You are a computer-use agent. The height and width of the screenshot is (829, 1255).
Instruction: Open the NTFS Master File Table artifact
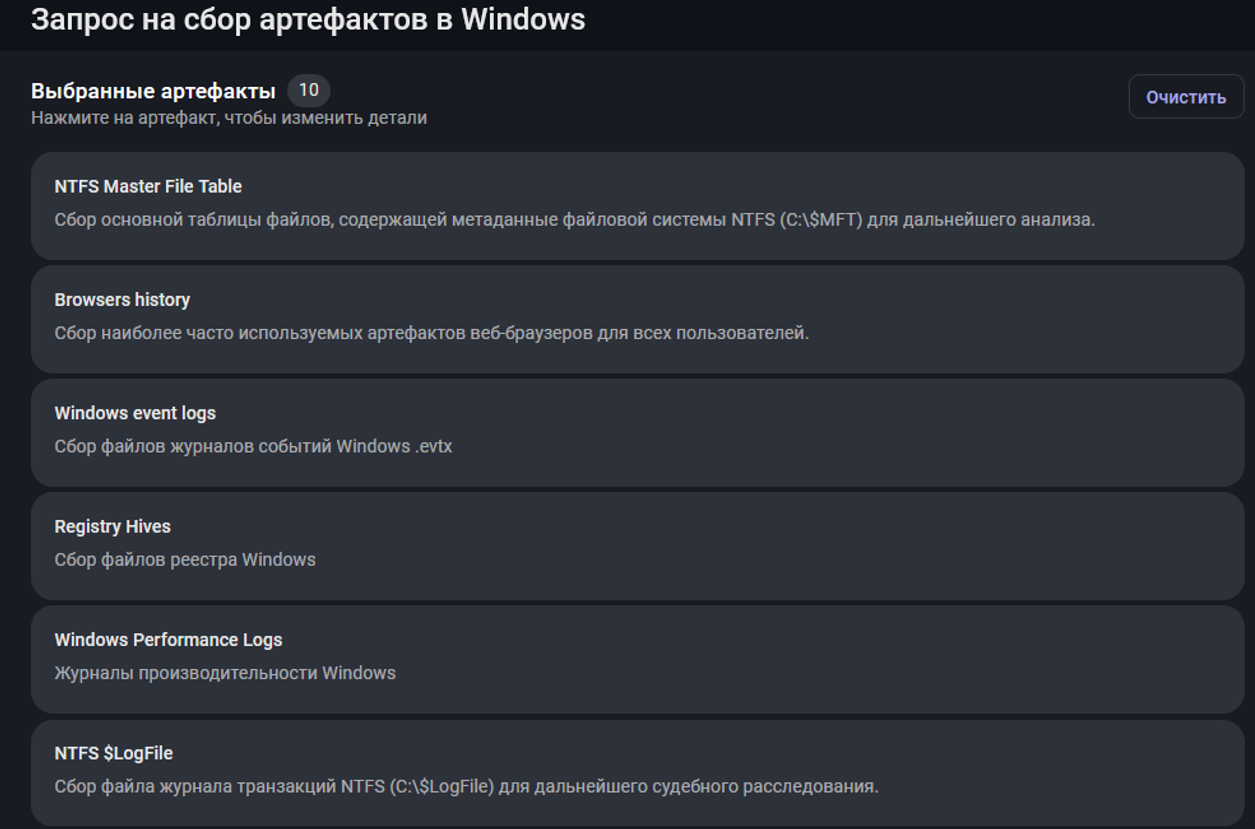148,187
